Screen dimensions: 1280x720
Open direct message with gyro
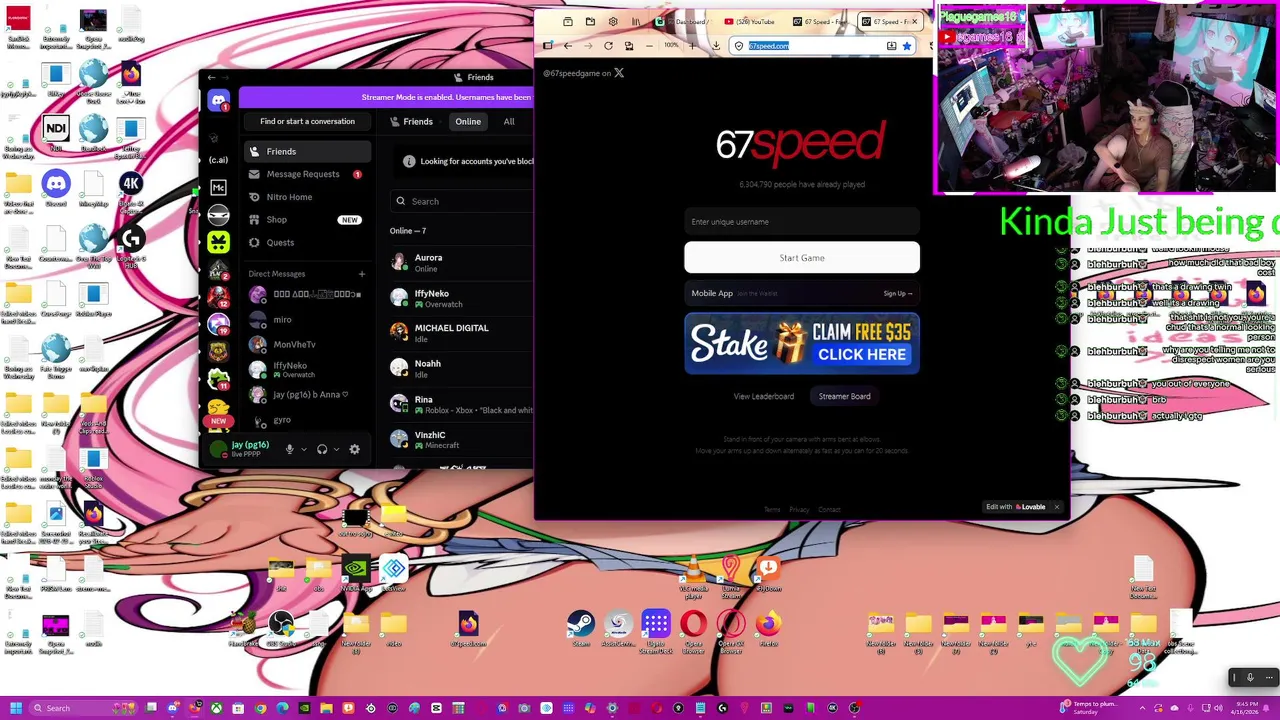click(x=307, y=420)
